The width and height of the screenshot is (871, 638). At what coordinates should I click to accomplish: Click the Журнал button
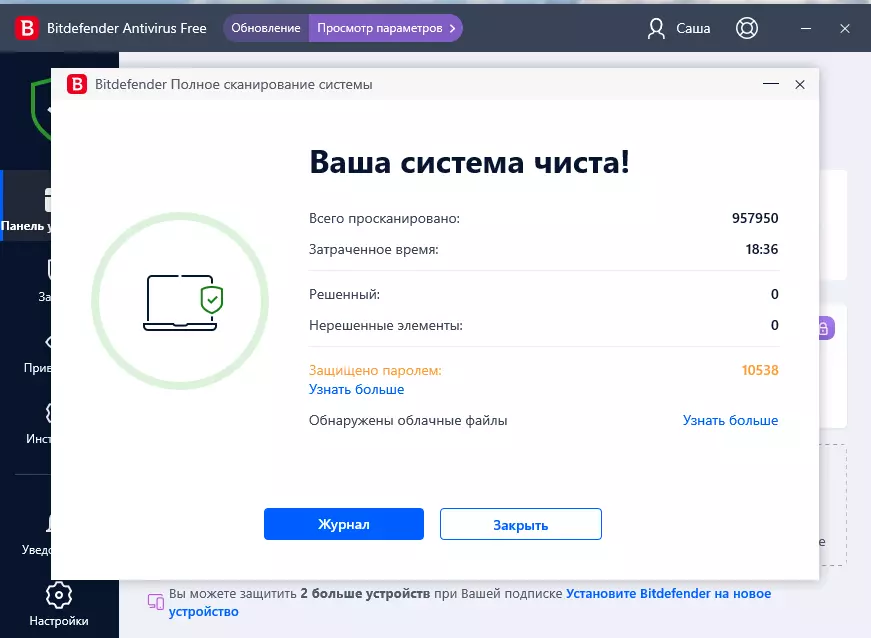click(344, 524)
